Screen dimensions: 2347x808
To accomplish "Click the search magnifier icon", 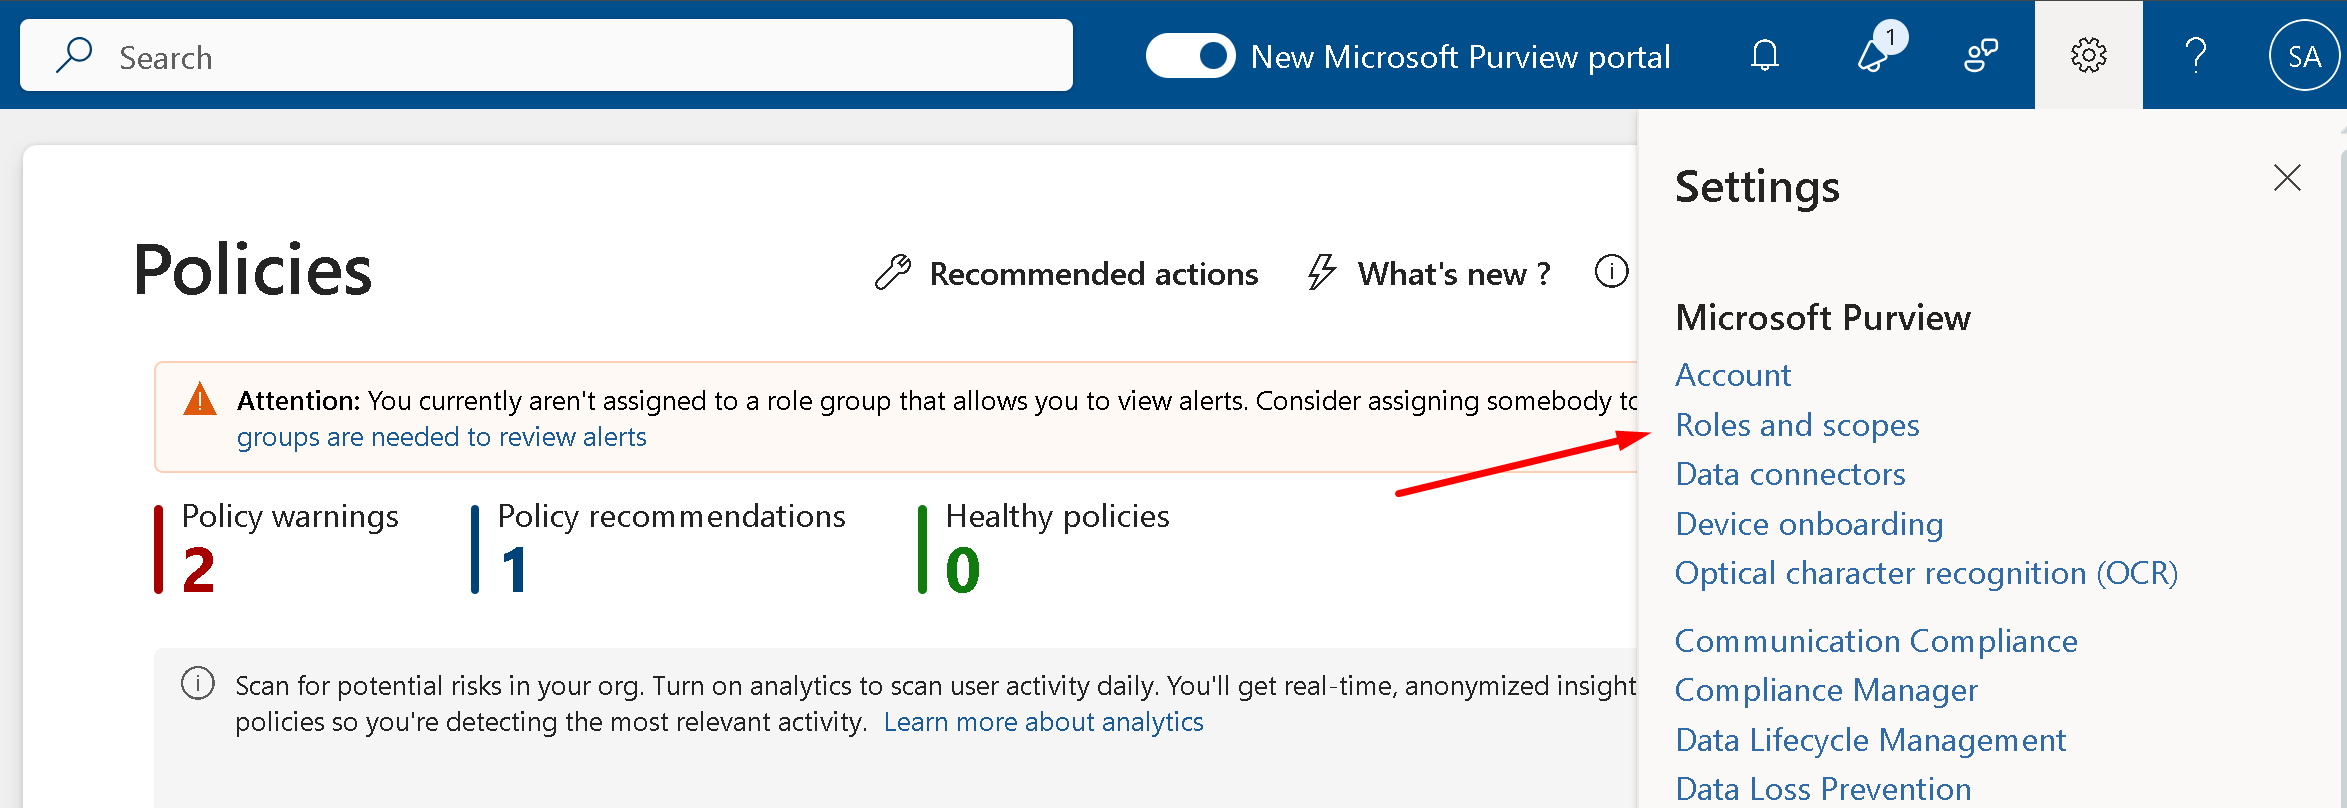I will pyautogui.click(x=74, y=56).
